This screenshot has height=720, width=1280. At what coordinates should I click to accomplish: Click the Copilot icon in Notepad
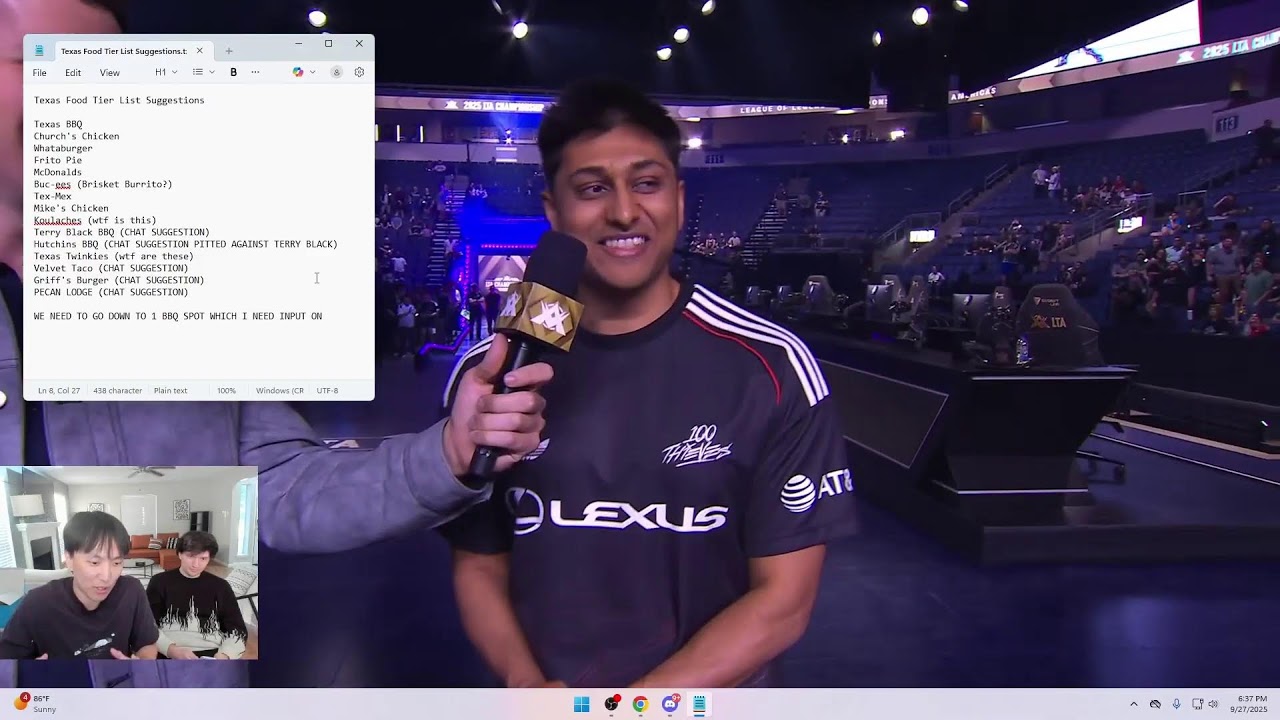(298, 72)
